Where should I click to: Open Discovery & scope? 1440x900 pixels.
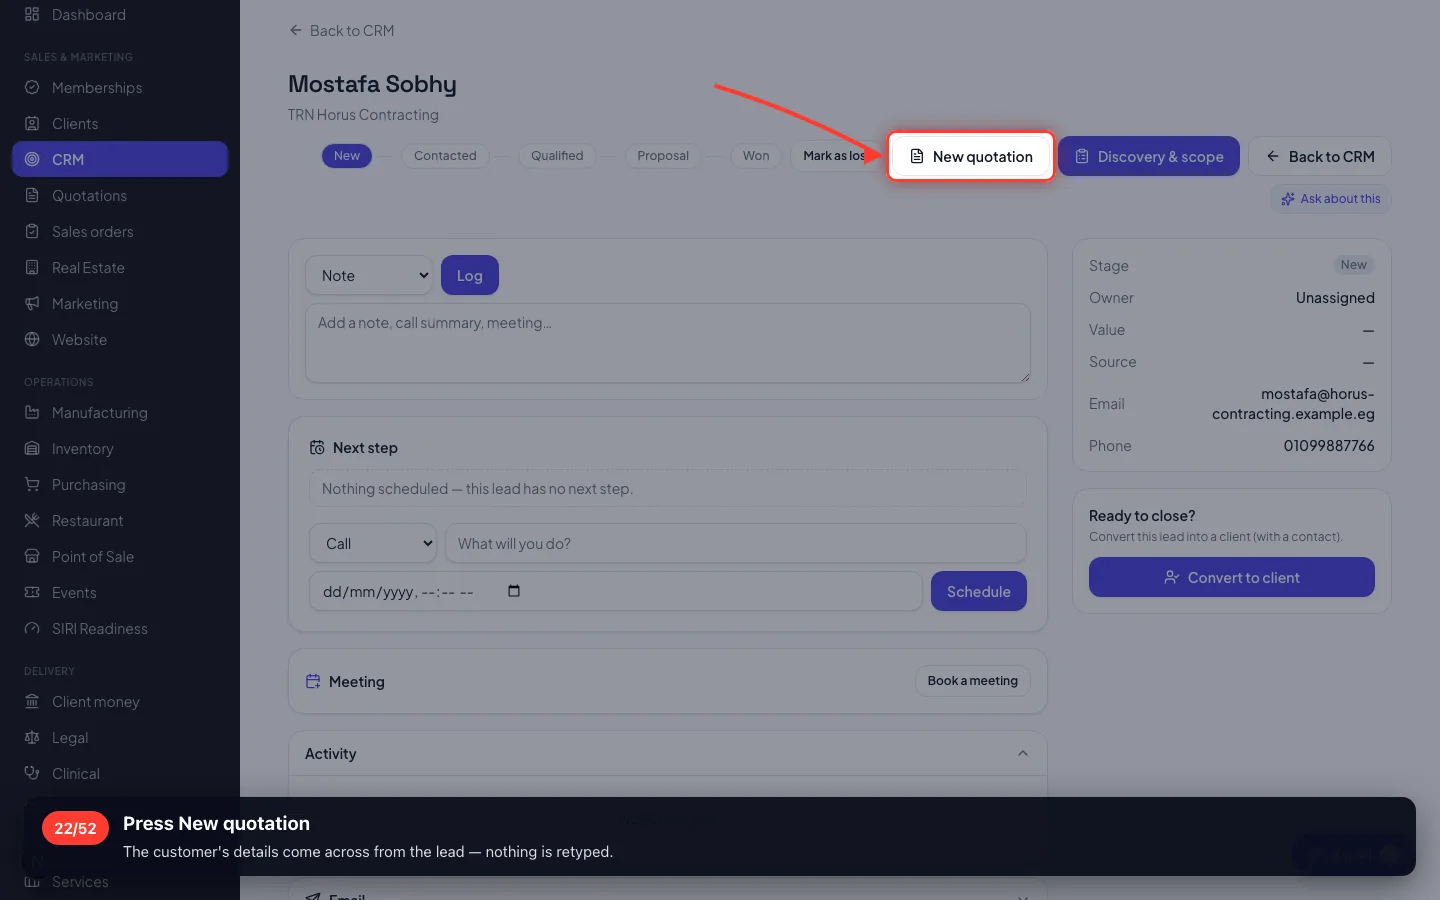(x=1149, y=156)
